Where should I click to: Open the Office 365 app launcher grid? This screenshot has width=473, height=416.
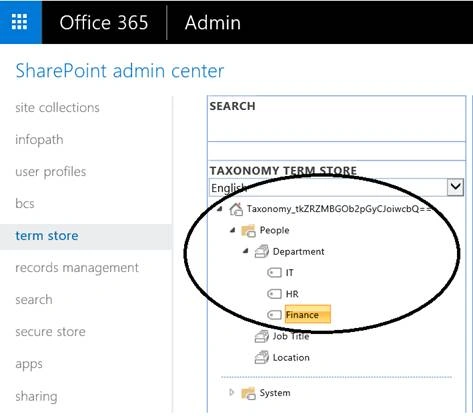coord(19,22)
